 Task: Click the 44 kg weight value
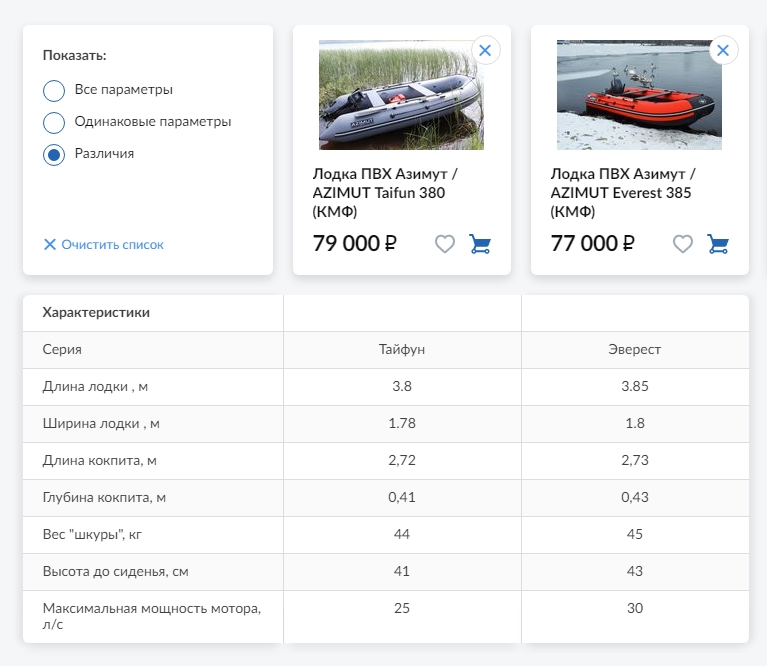click(x=402, y=534)
